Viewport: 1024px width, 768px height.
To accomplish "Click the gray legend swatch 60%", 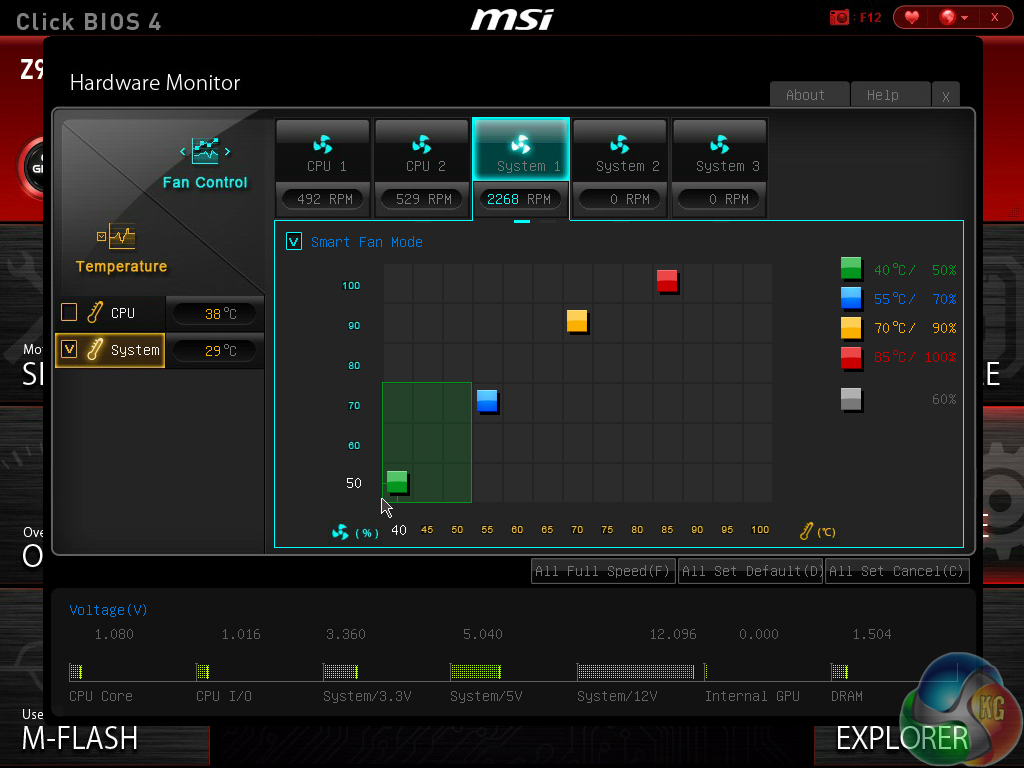I will pyautogui.click(x=851, y=399).
